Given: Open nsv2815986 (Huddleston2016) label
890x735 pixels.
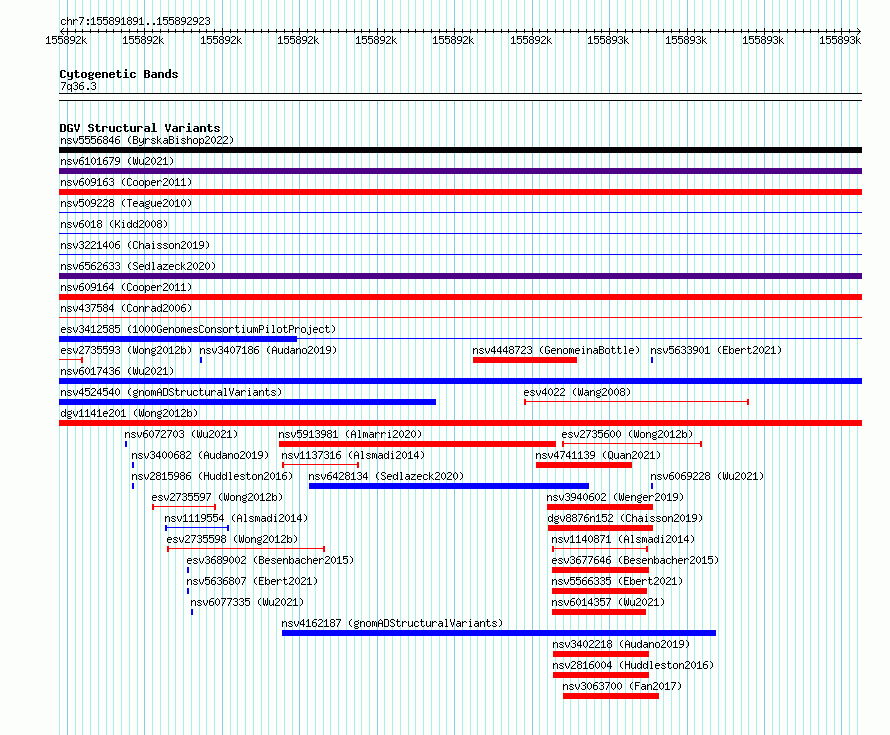Looking at the screenshot, I should [212, 476].
